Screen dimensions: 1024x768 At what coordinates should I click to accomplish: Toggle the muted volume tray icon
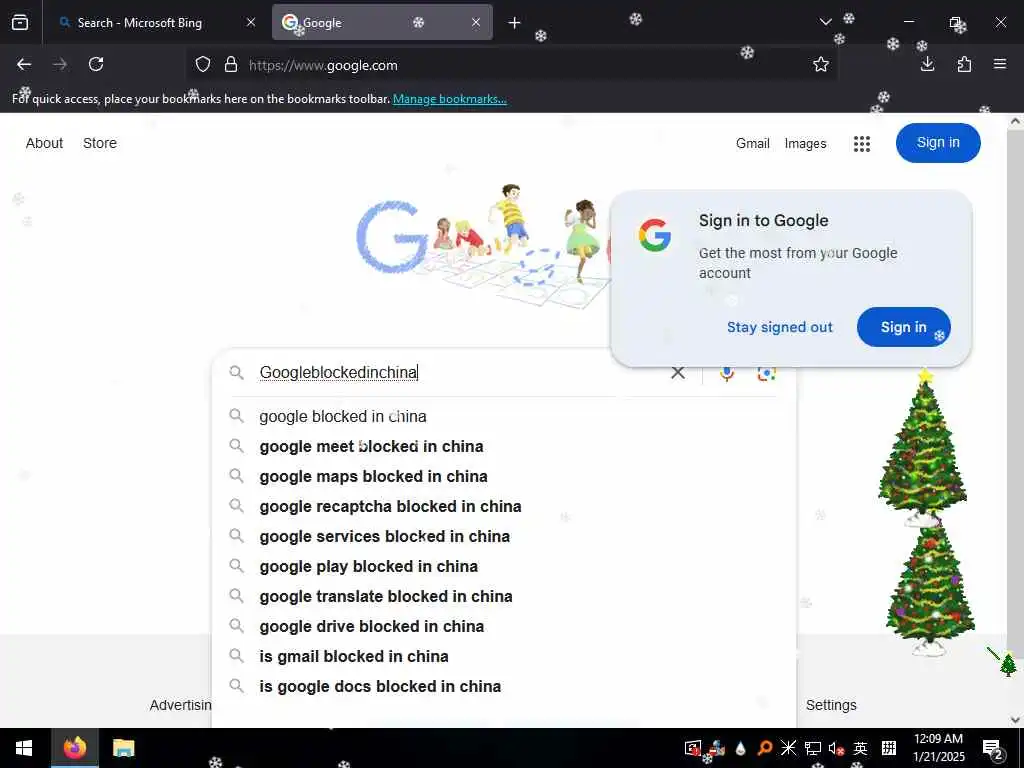[836, 748]
